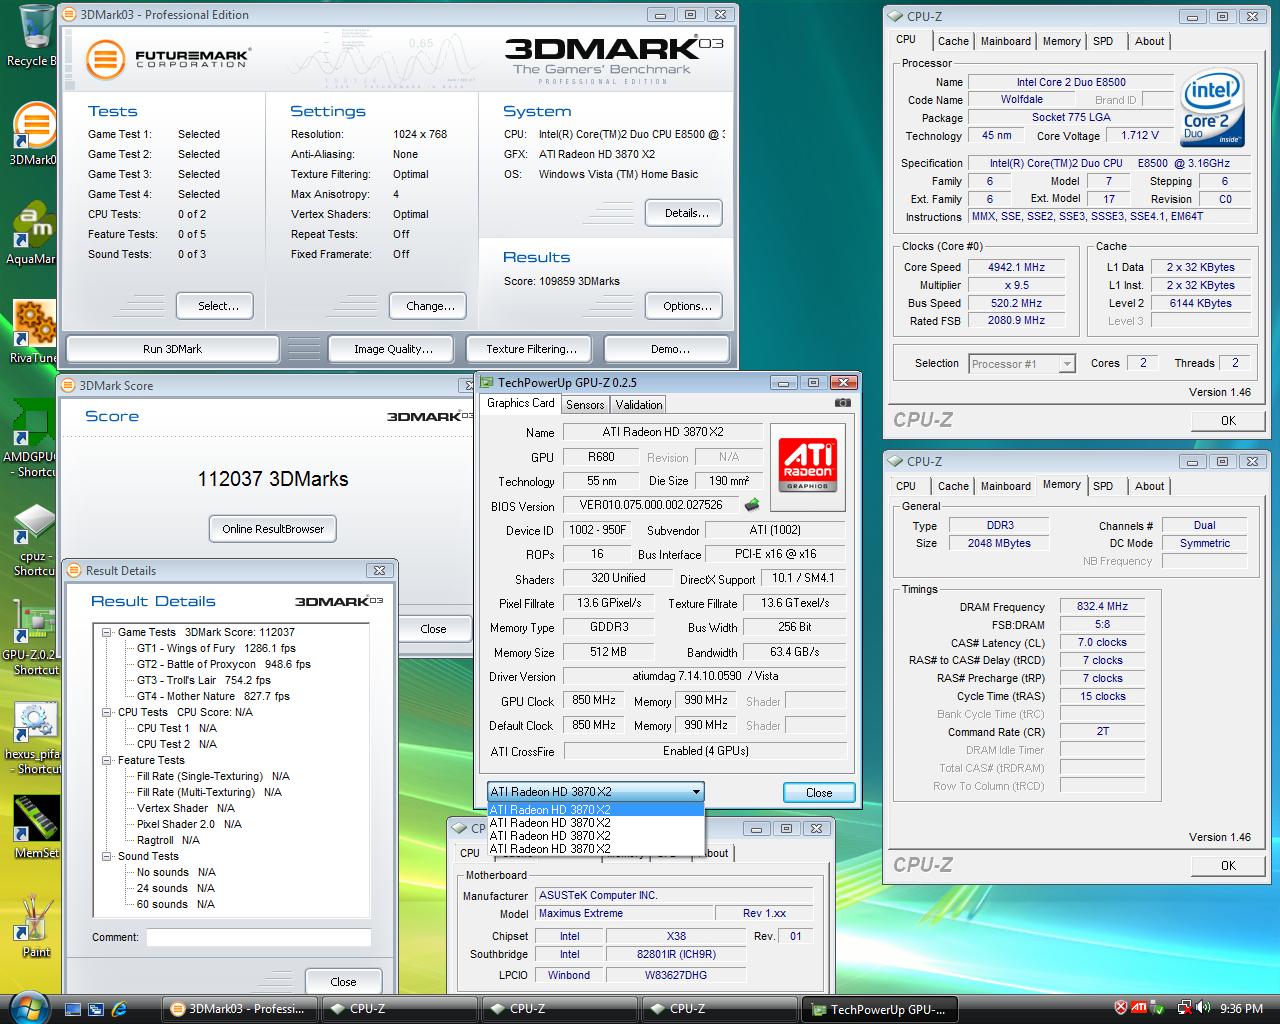Open the CPU tab in the CPU-Z Memory window

906,486
